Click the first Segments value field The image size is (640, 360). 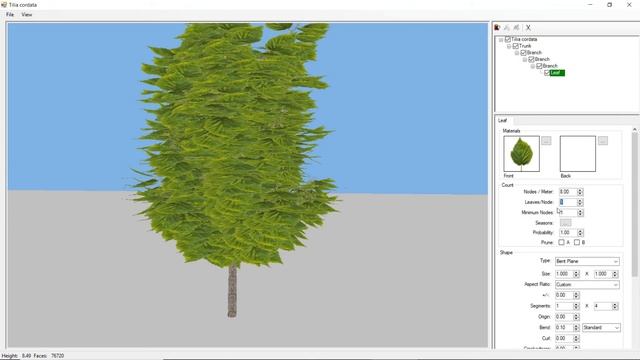[x=564, y=306]
